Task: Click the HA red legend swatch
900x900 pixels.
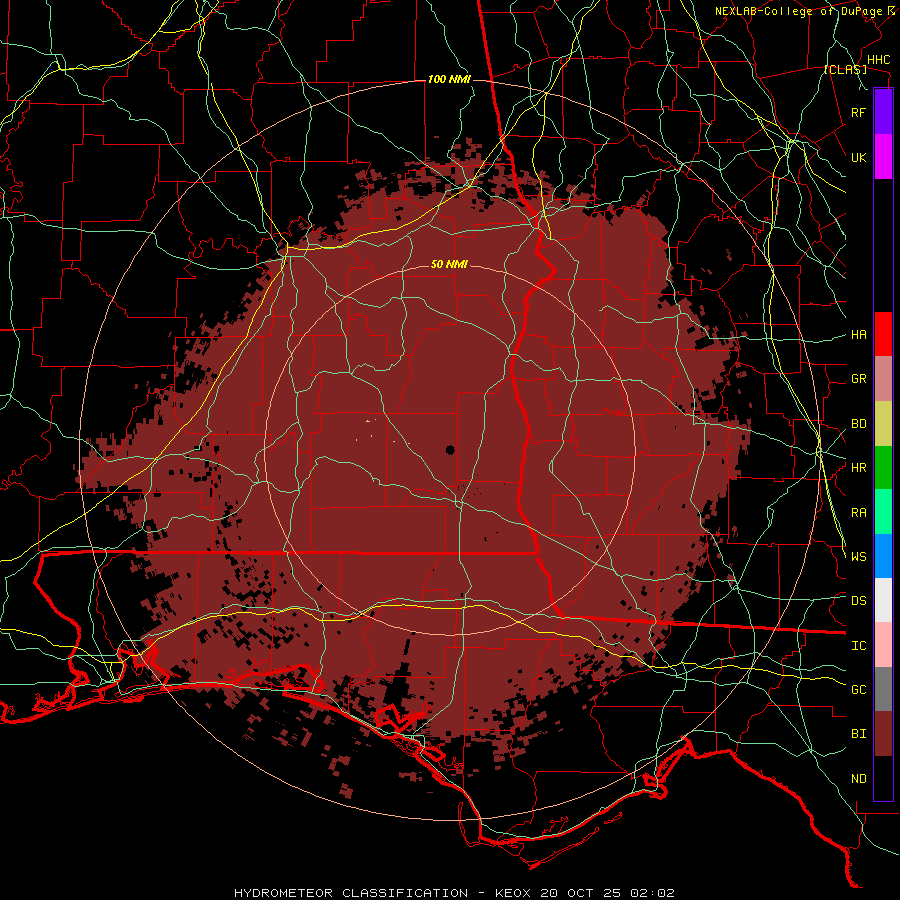Action: click(x=883, y=334)
